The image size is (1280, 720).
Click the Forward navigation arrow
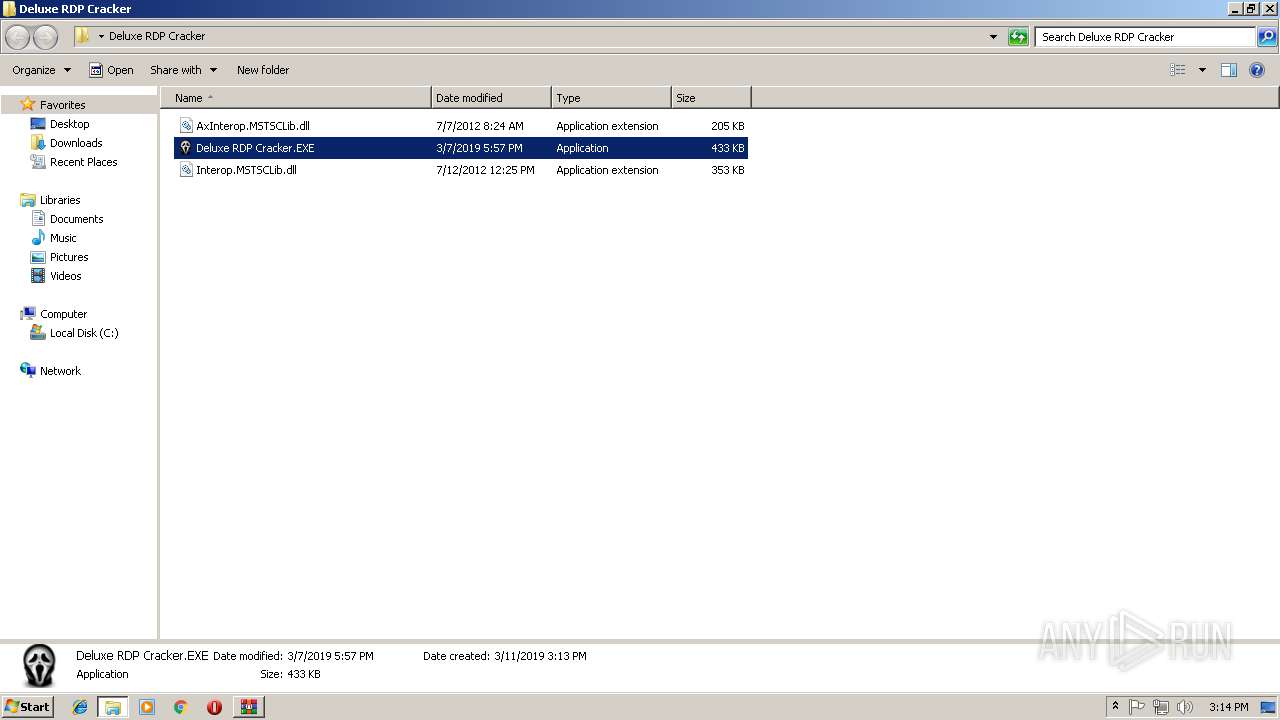tap(45, 37)
